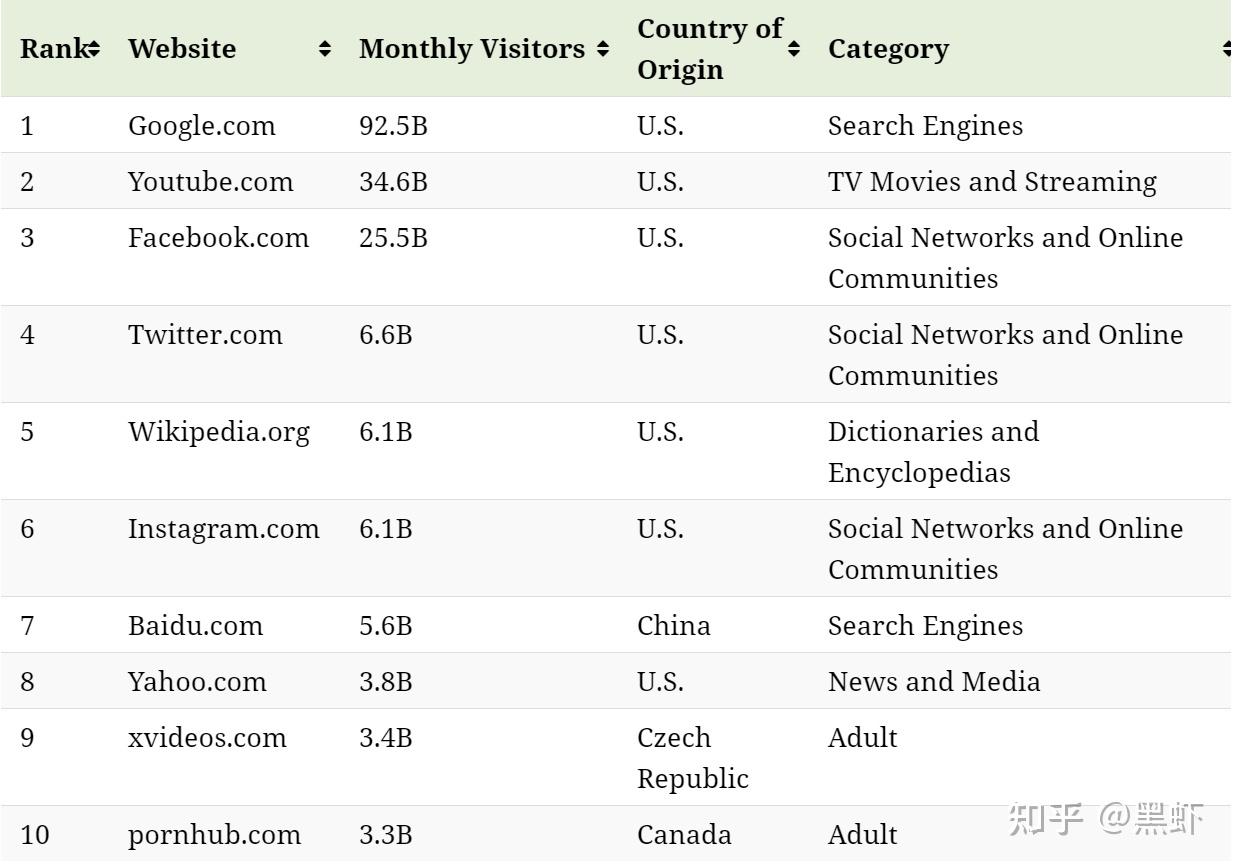This screenshot has height=868, width=1235.
Task: Click the China country cell
Action: [673, 626]
